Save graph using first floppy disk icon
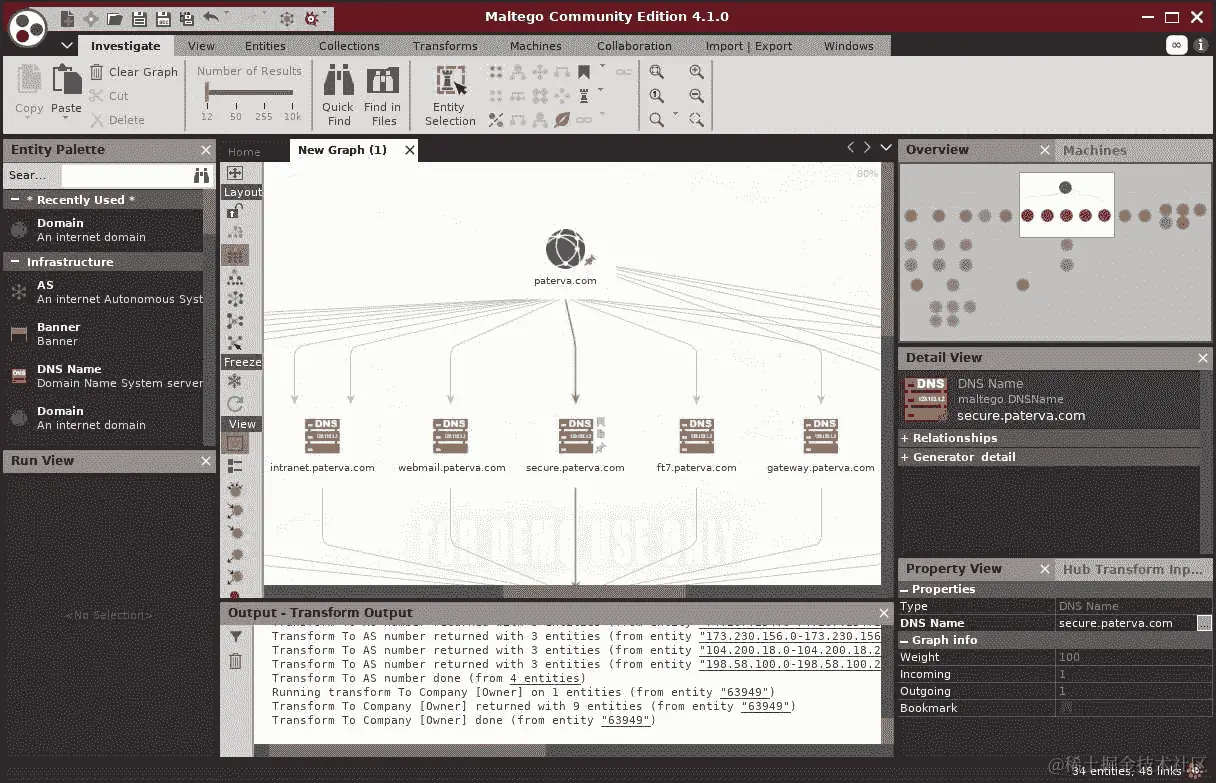The height and width of the screenshot is (783, 1216). (139, 18)
